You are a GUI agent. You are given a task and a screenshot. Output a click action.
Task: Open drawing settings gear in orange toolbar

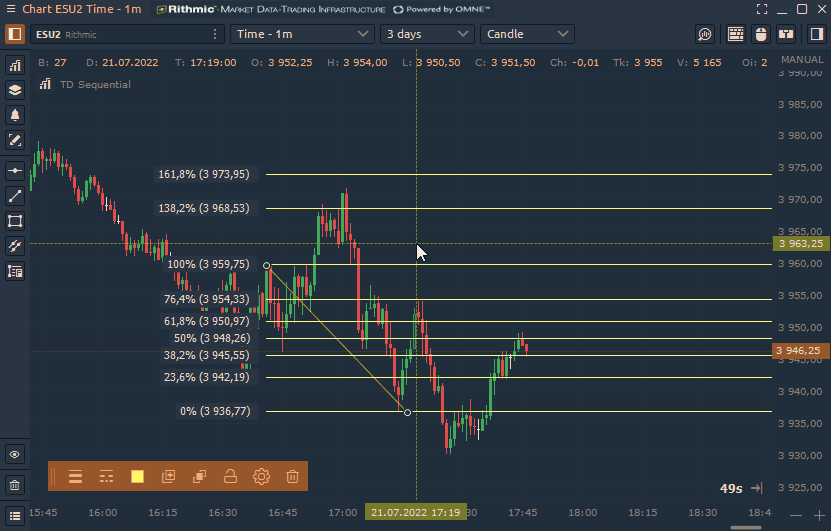(x=261, y=477)
